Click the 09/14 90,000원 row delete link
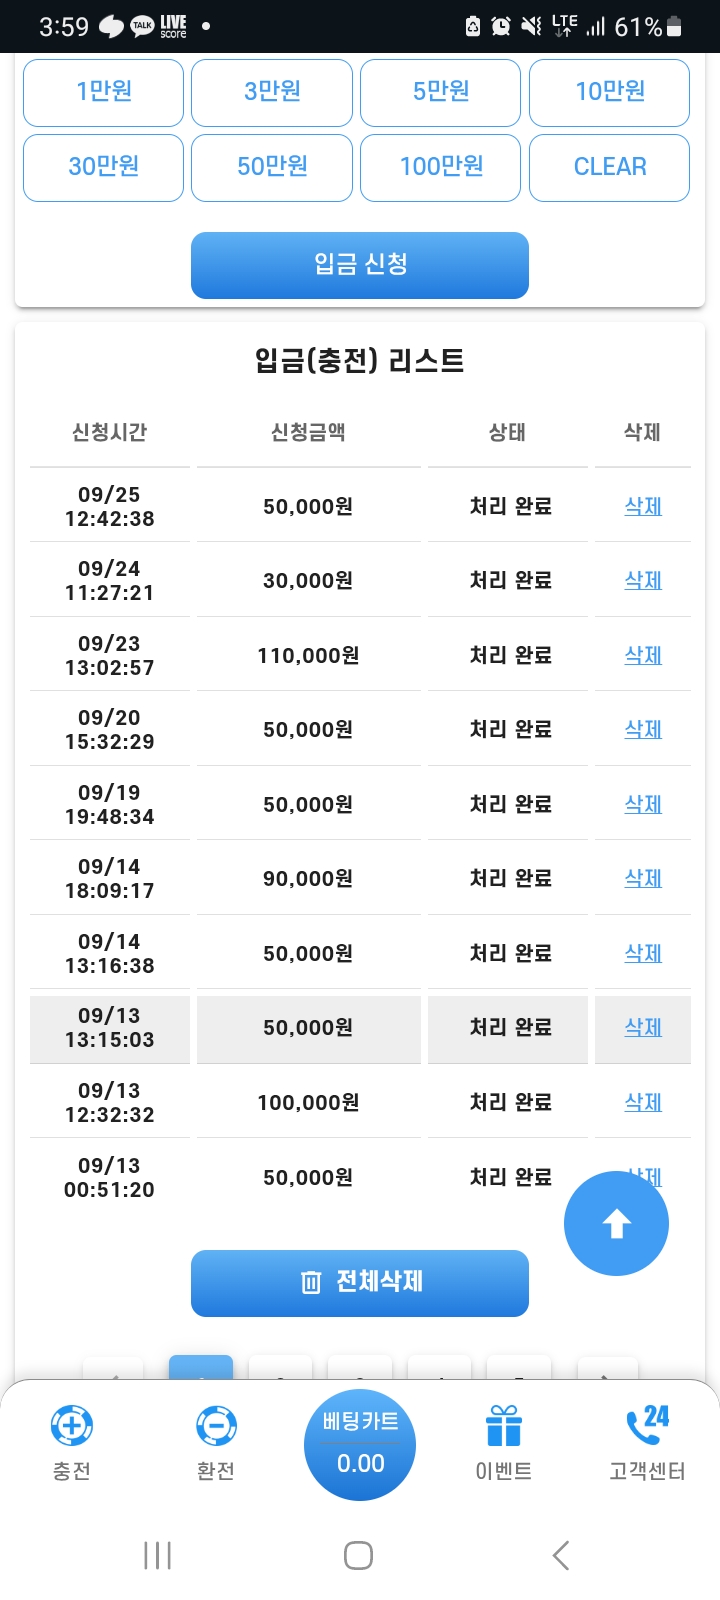720x1600 pixels. coord(643,879)
